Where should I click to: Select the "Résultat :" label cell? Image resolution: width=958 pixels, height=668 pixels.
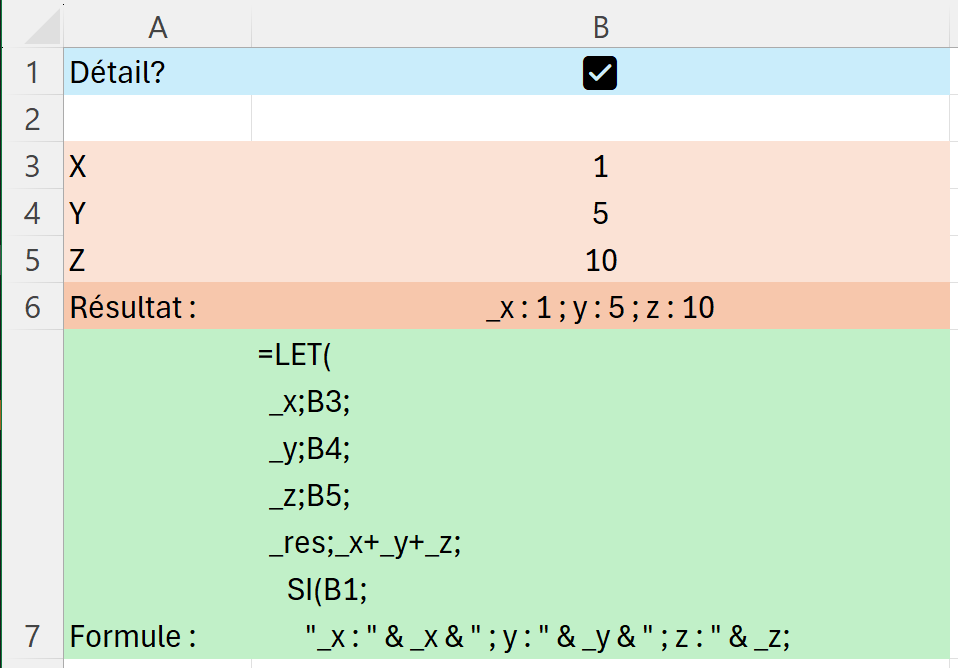[x=157, y=307]
